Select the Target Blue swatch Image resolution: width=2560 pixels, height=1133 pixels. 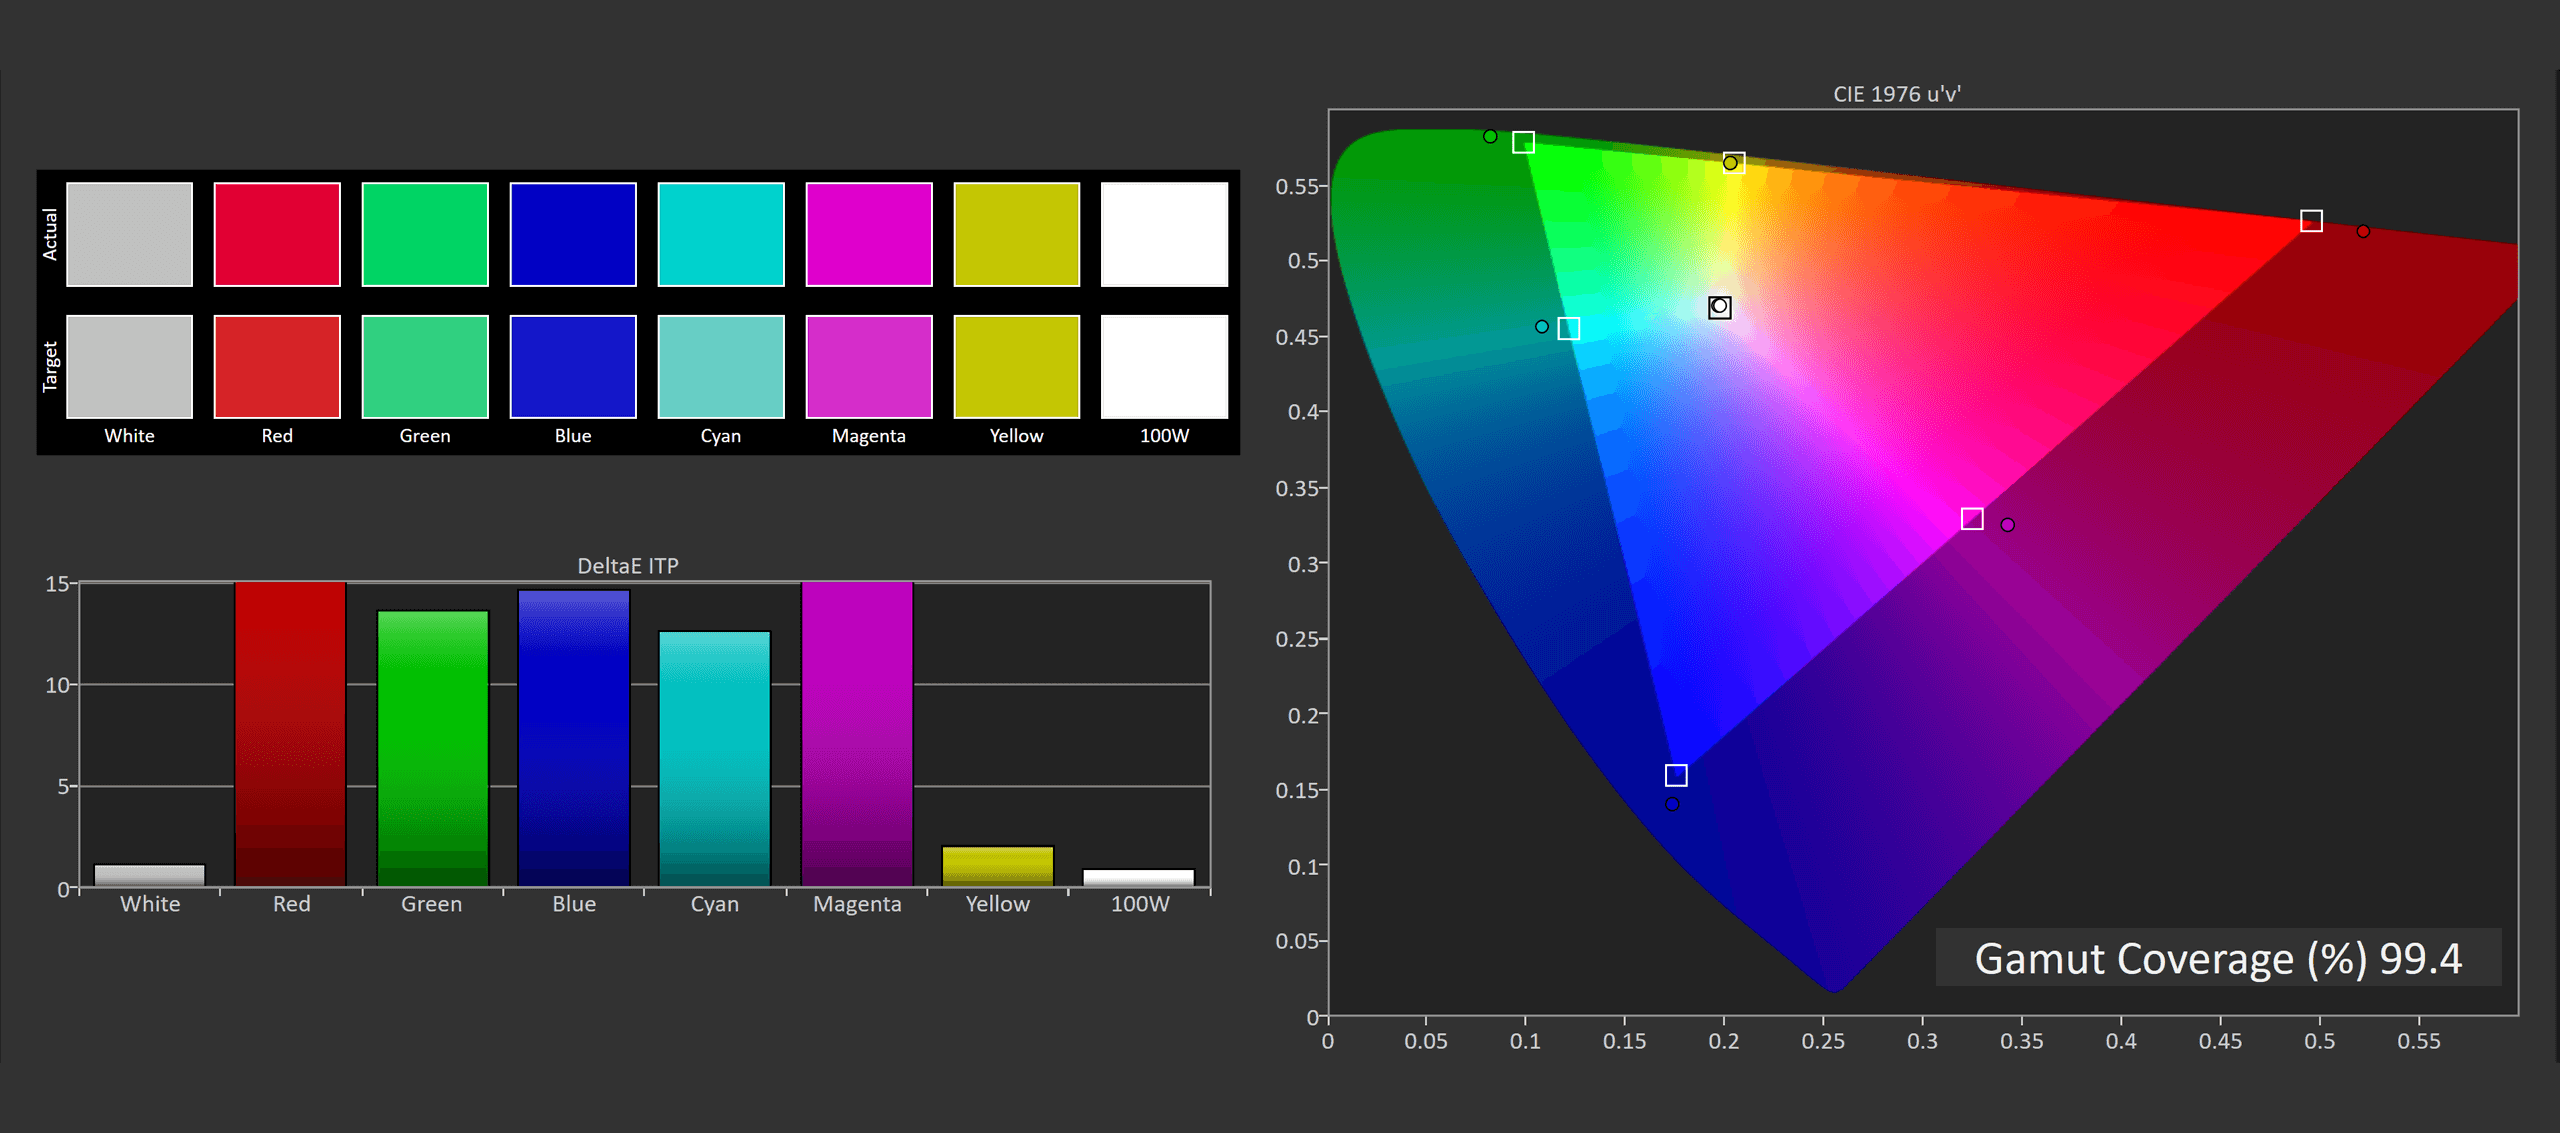573,366
